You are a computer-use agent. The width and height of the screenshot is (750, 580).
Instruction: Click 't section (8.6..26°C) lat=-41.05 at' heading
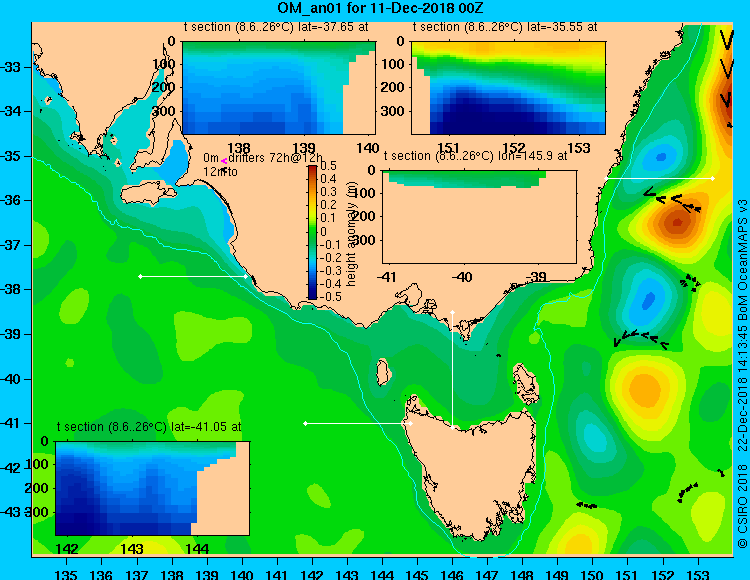pyautogui.click(x=149, y=427)
